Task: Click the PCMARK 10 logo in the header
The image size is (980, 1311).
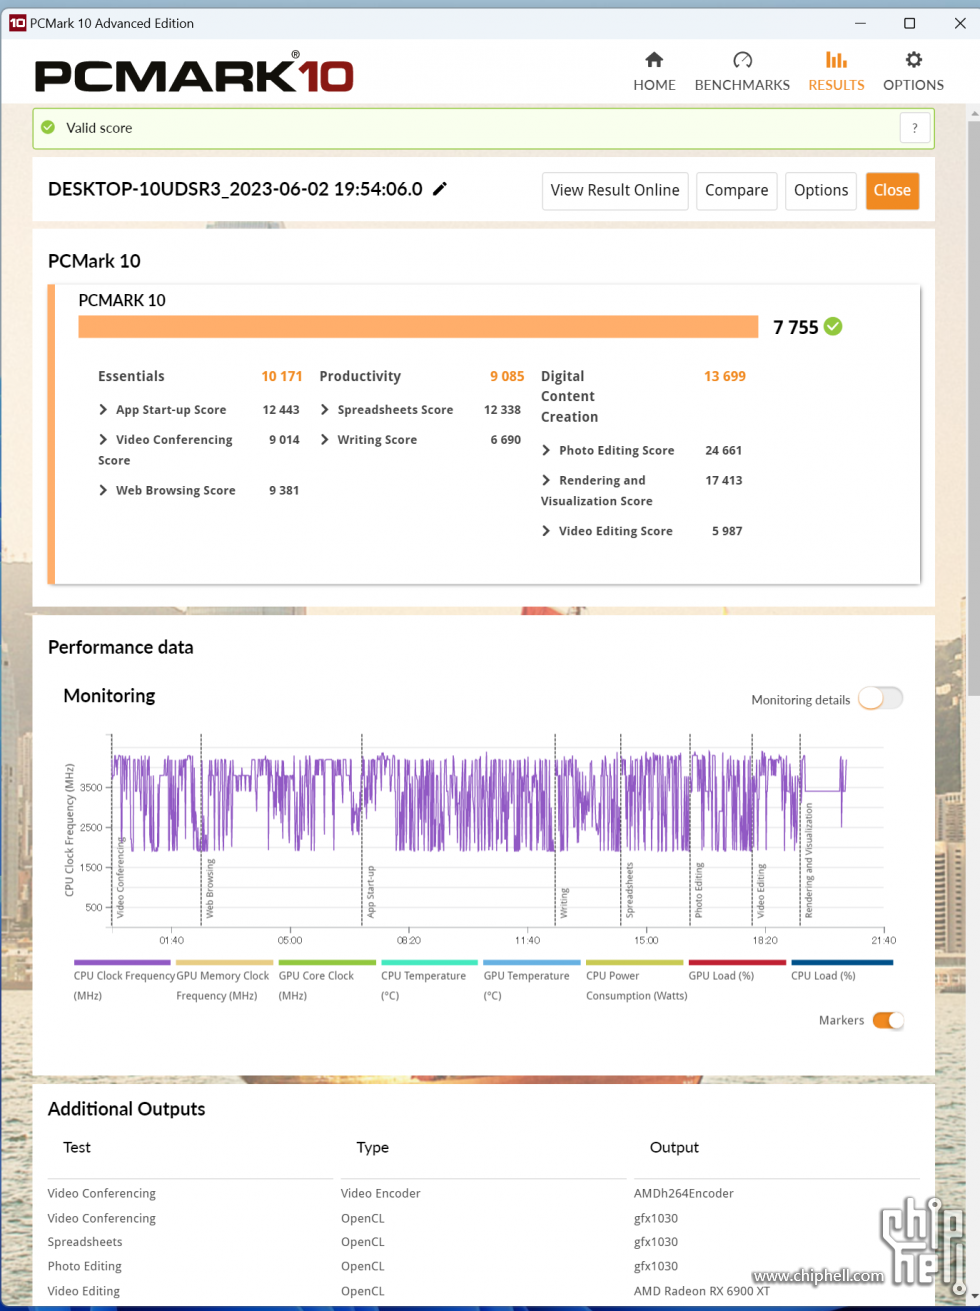Action: tap(194, 73)
